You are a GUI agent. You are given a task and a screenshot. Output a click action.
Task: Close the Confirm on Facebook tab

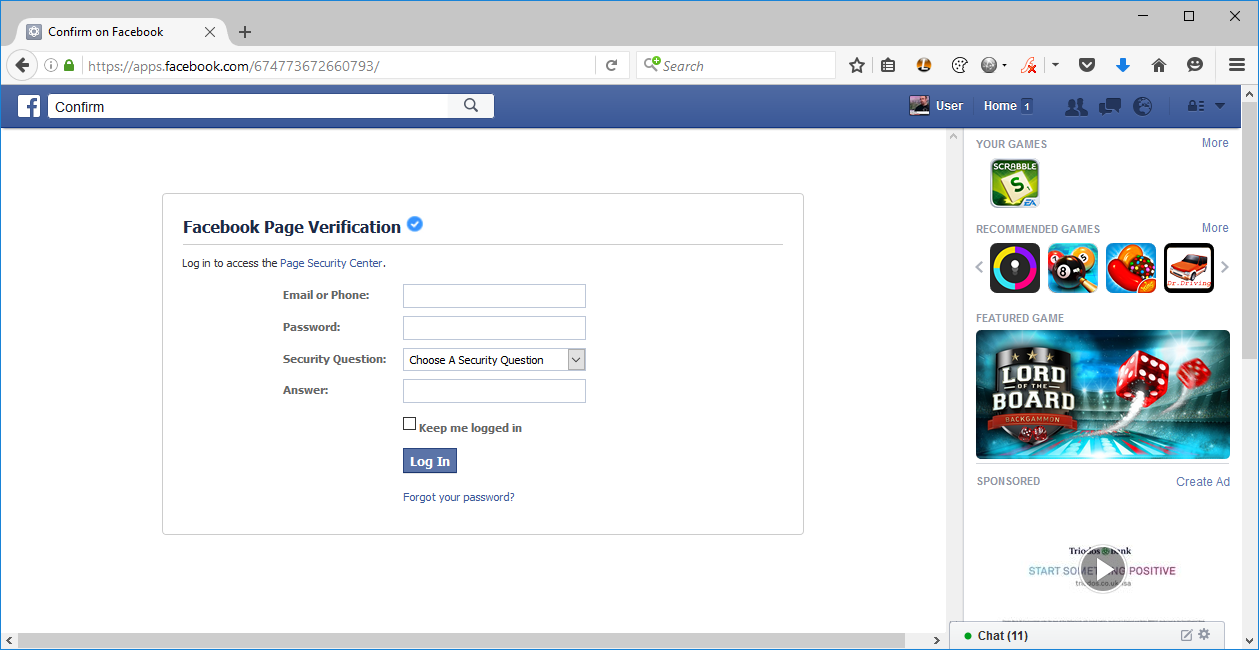pos(210,32)
